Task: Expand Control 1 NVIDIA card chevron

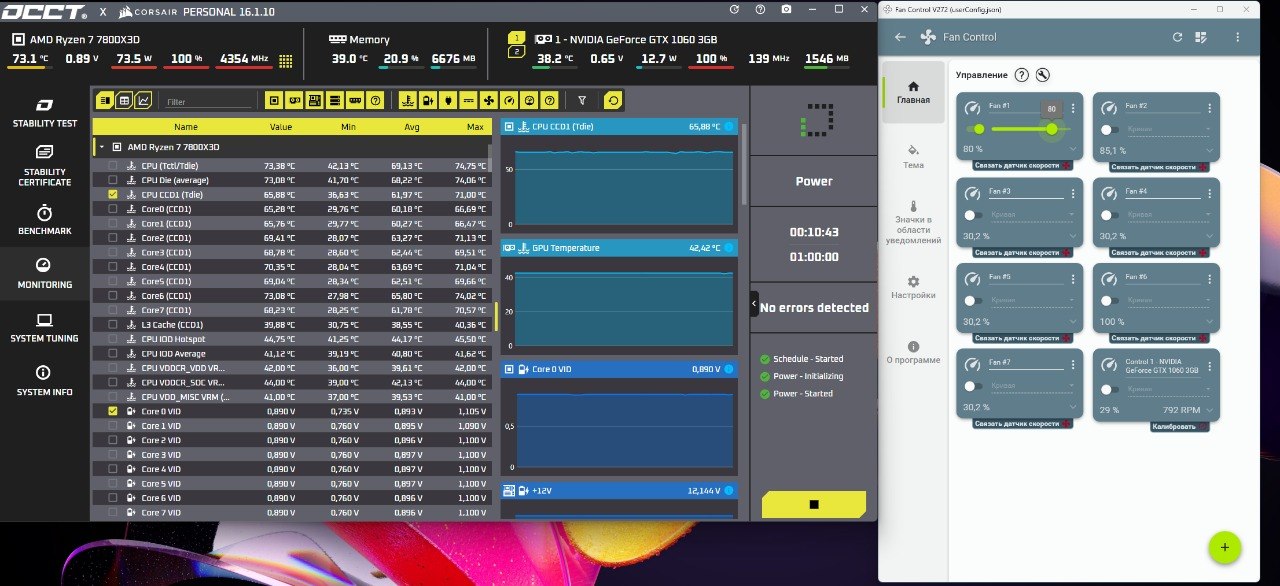Action: (1209, 410)
